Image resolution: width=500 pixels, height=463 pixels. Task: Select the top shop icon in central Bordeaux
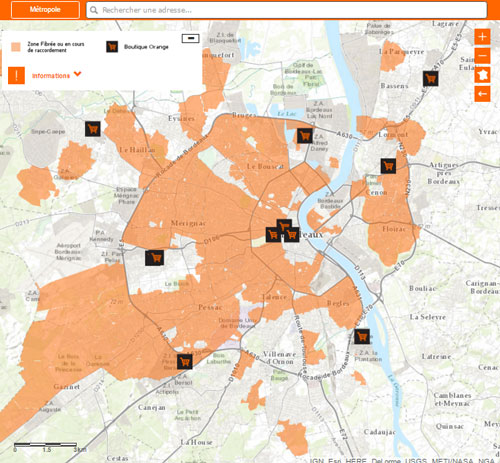coord(284,225)
